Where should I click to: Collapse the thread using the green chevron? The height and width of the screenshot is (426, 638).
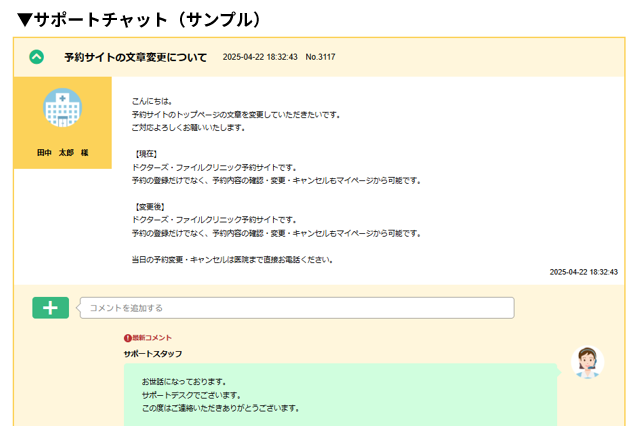(x=37, y=57)
